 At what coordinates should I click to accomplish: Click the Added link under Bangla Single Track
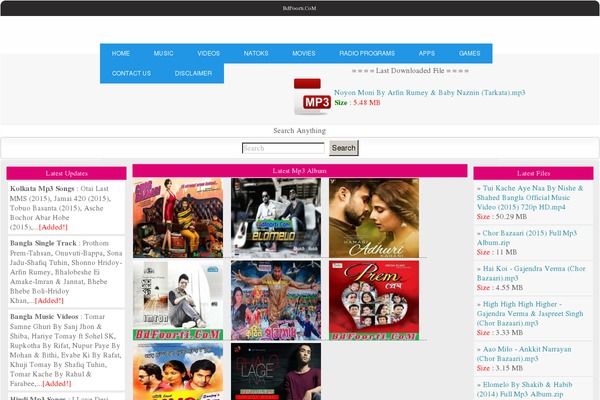click(x=49, y=301)
